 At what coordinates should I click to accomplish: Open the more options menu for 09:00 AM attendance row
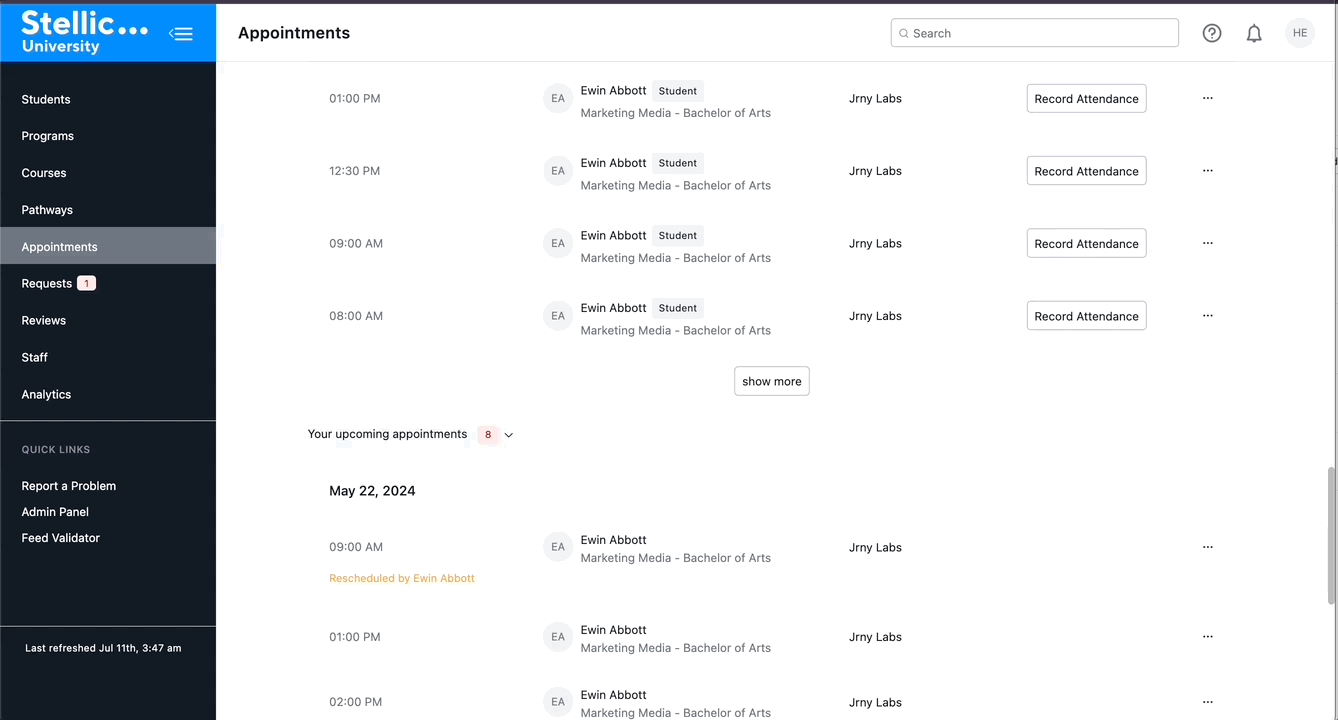[1207, 243]
